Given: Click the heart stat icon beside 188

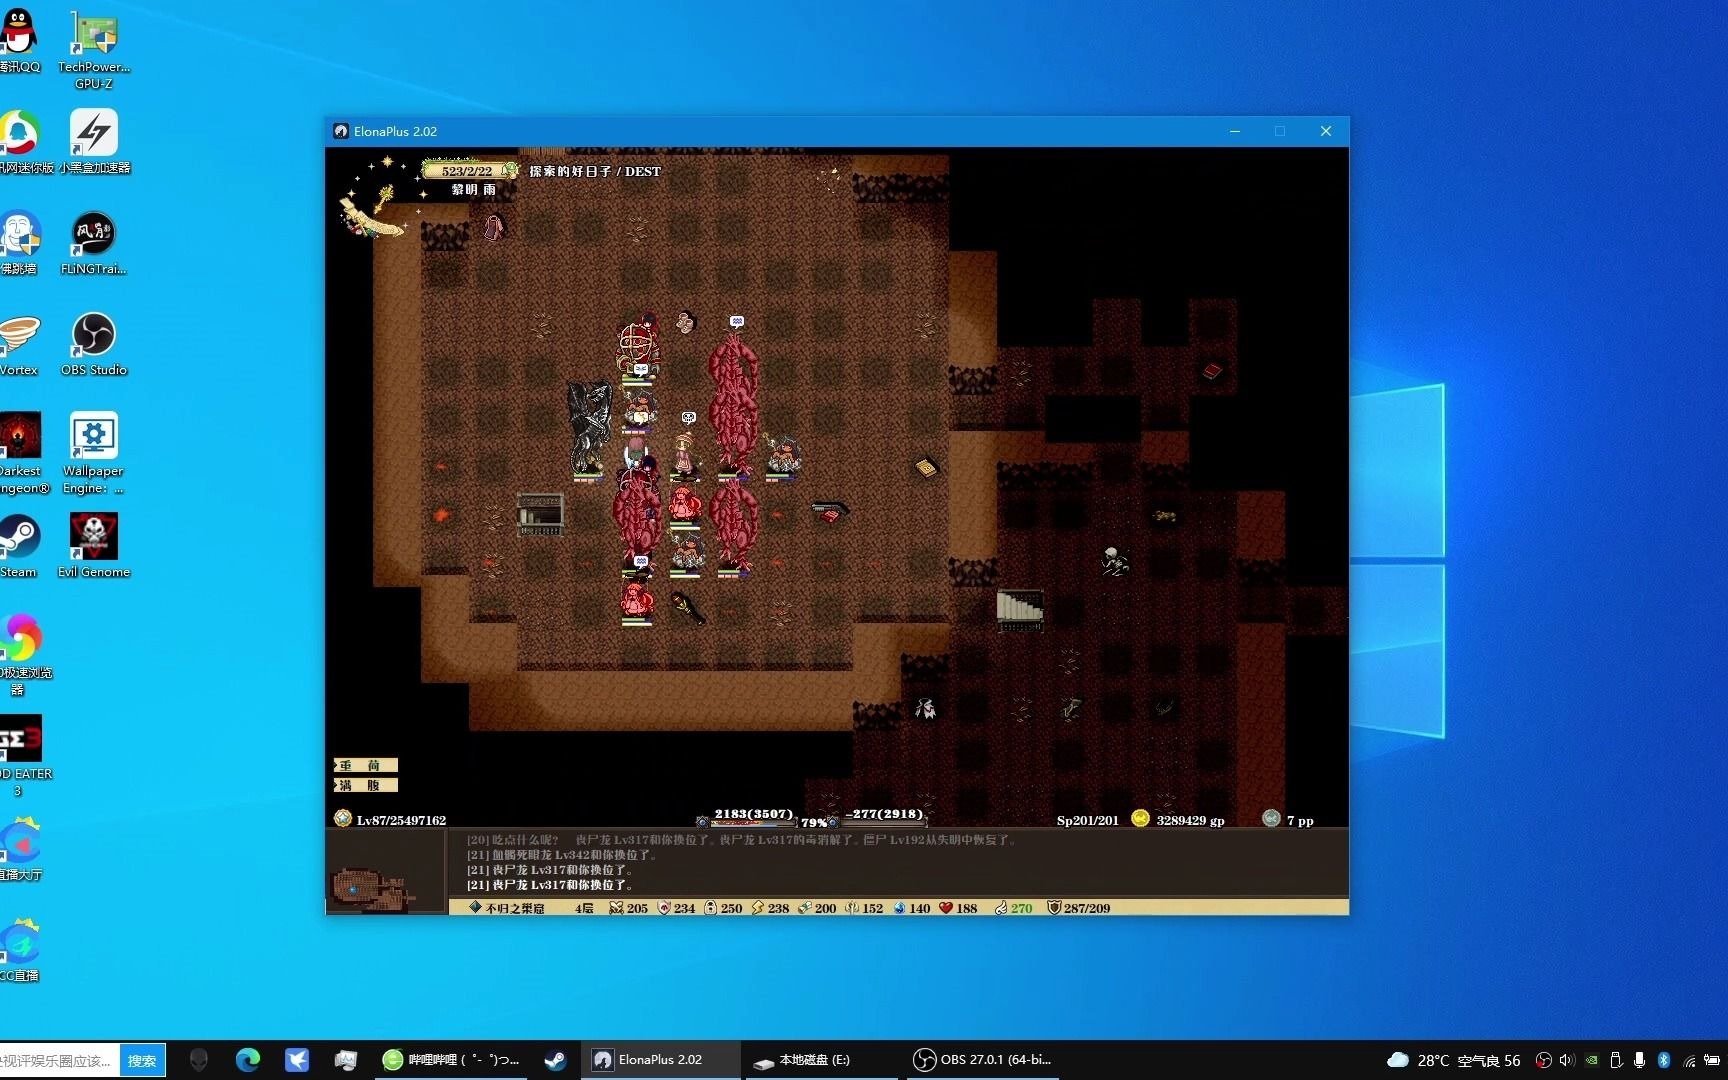Looking at the screenshot, I should click(x=945, y=908).
